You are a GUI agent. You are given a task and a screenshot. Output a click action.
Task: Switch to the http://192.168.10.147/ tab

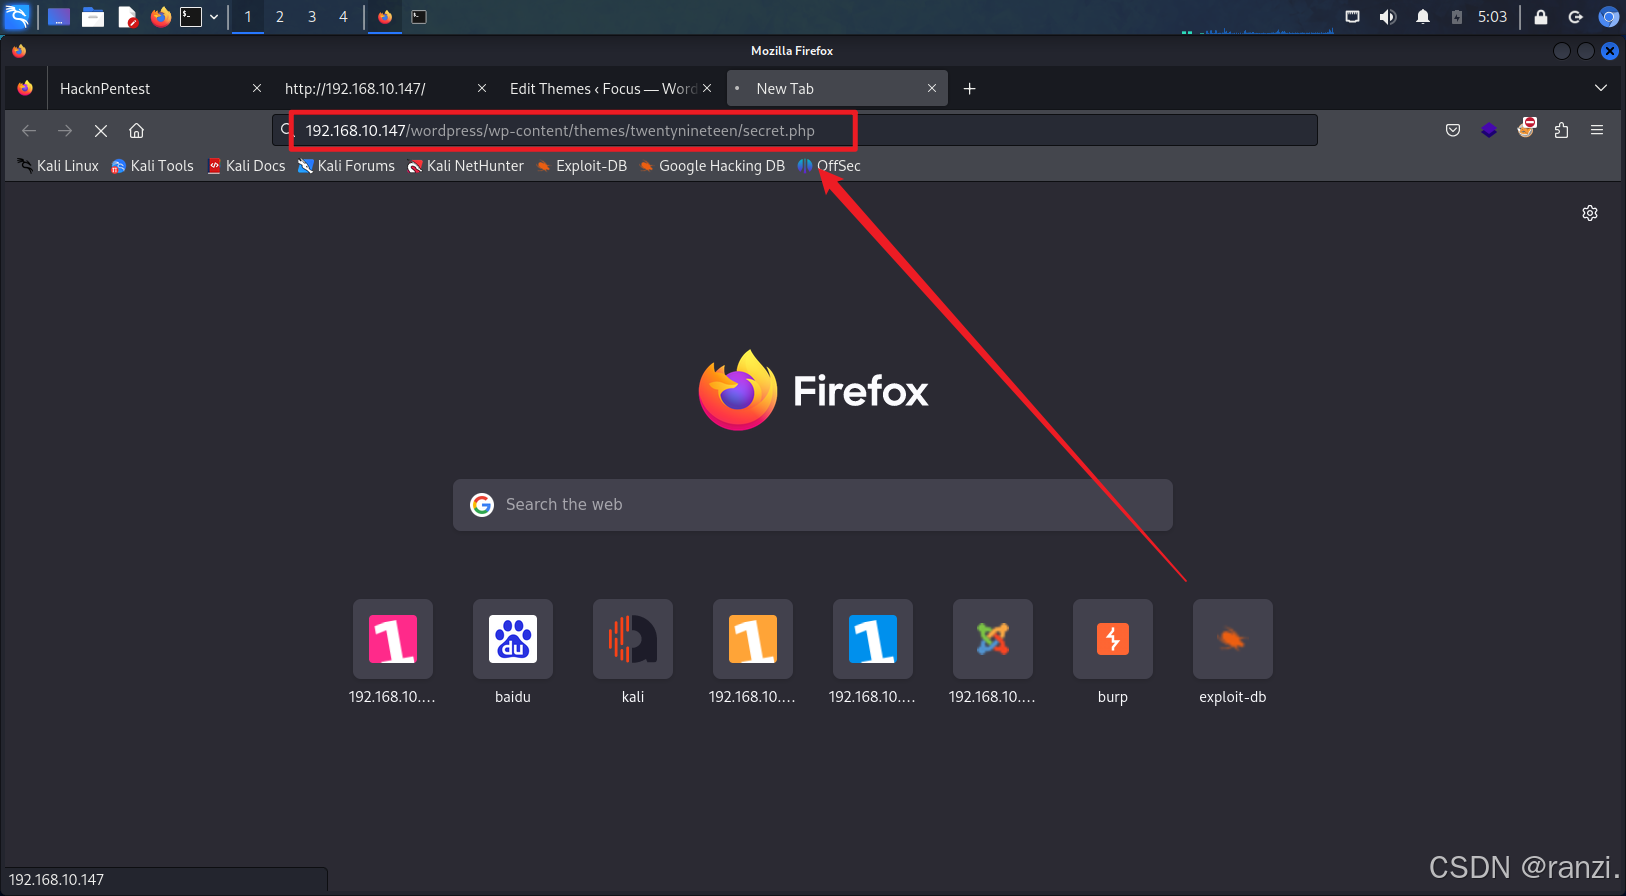tap(371, 89)
